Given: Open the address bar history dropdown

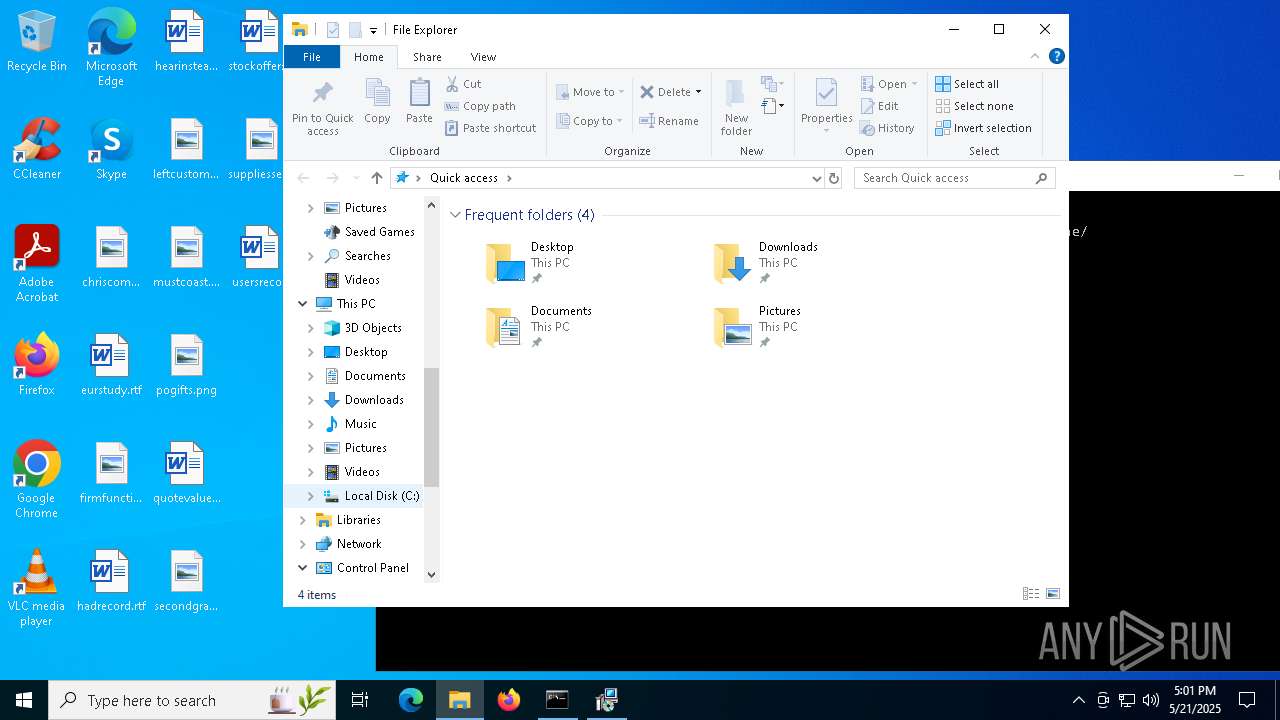Looking at the screenshot, I should click(817, 178).
